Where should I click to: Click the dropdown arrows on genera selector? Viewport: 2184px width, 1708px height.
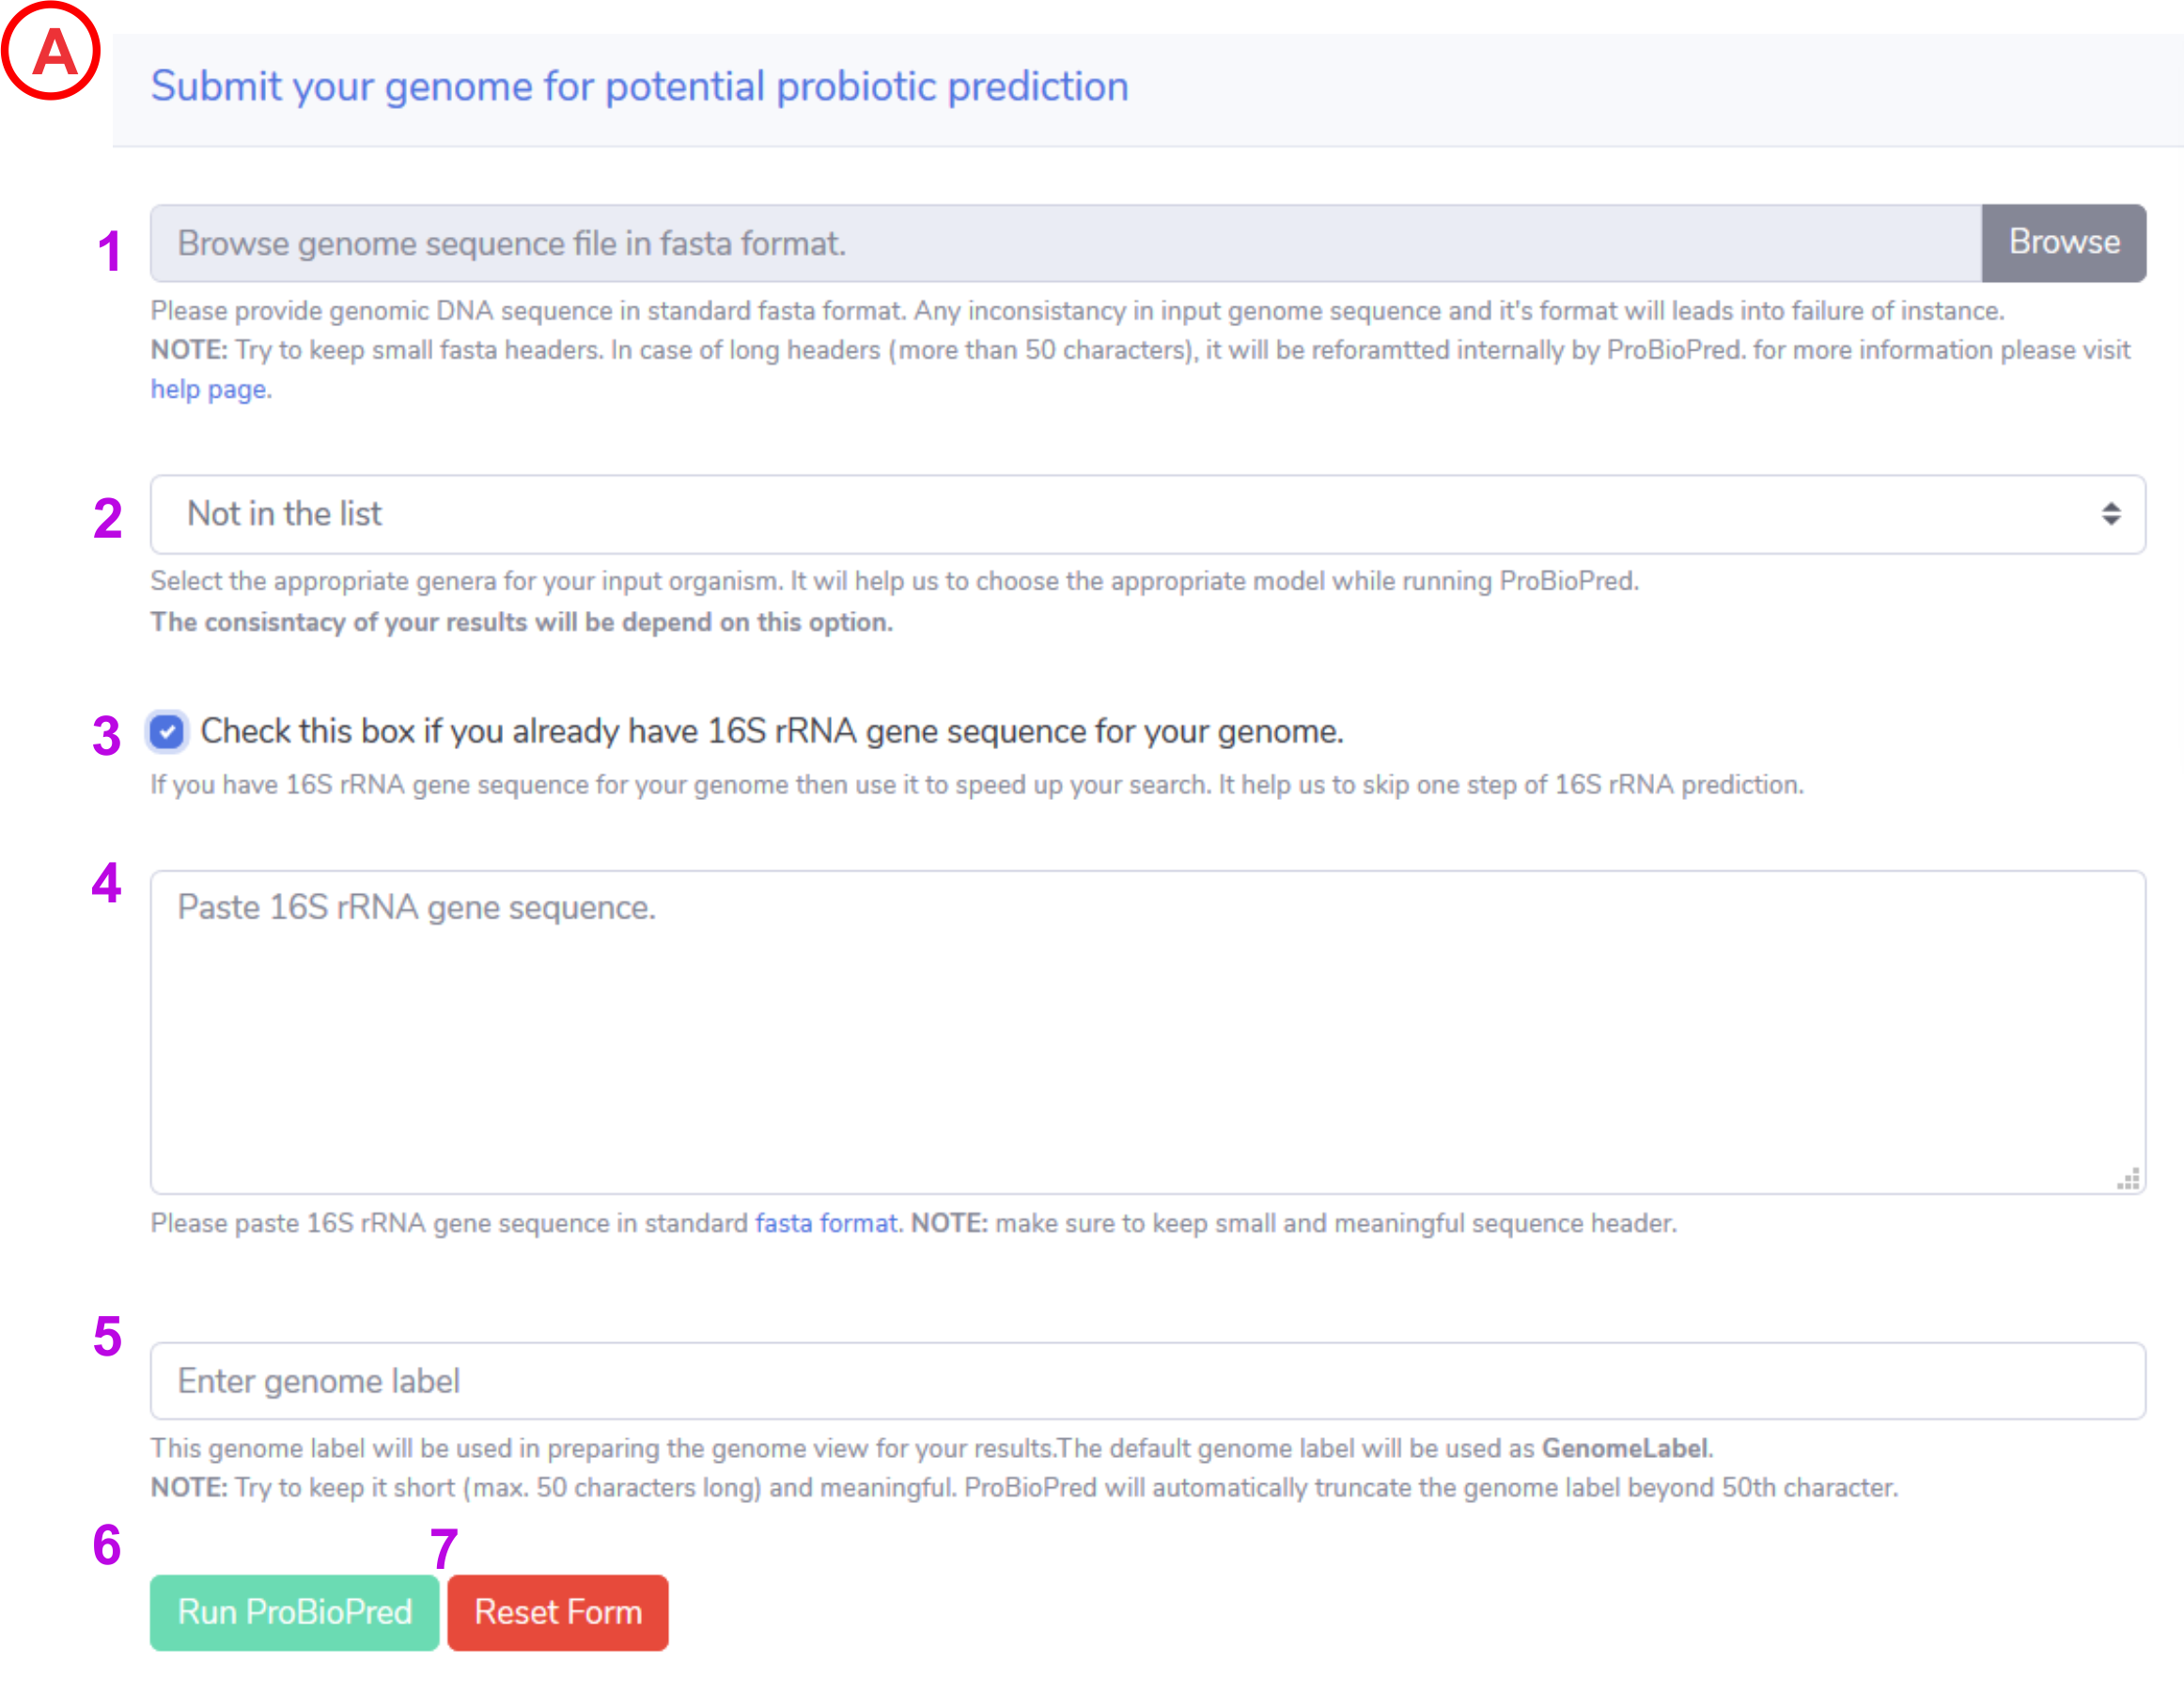coord(2111,514)
